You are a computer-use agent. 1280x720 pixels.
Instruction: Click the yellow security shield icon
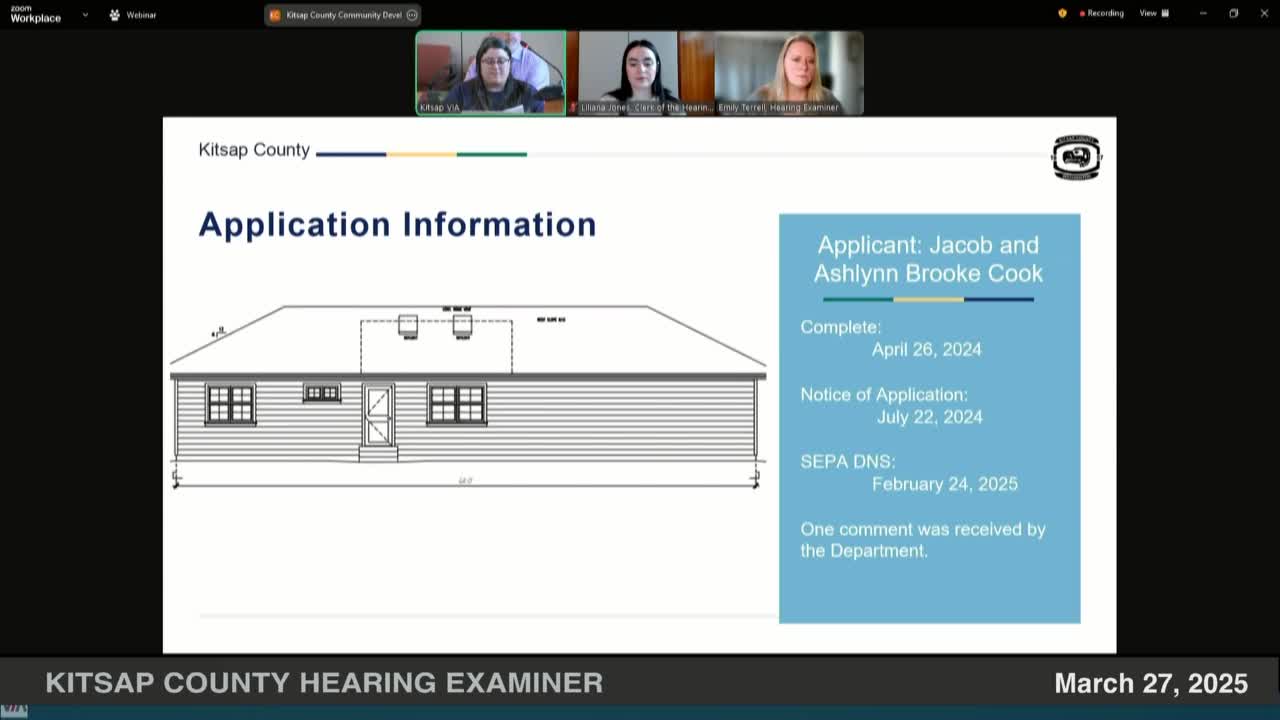(x=1062, y=14)
